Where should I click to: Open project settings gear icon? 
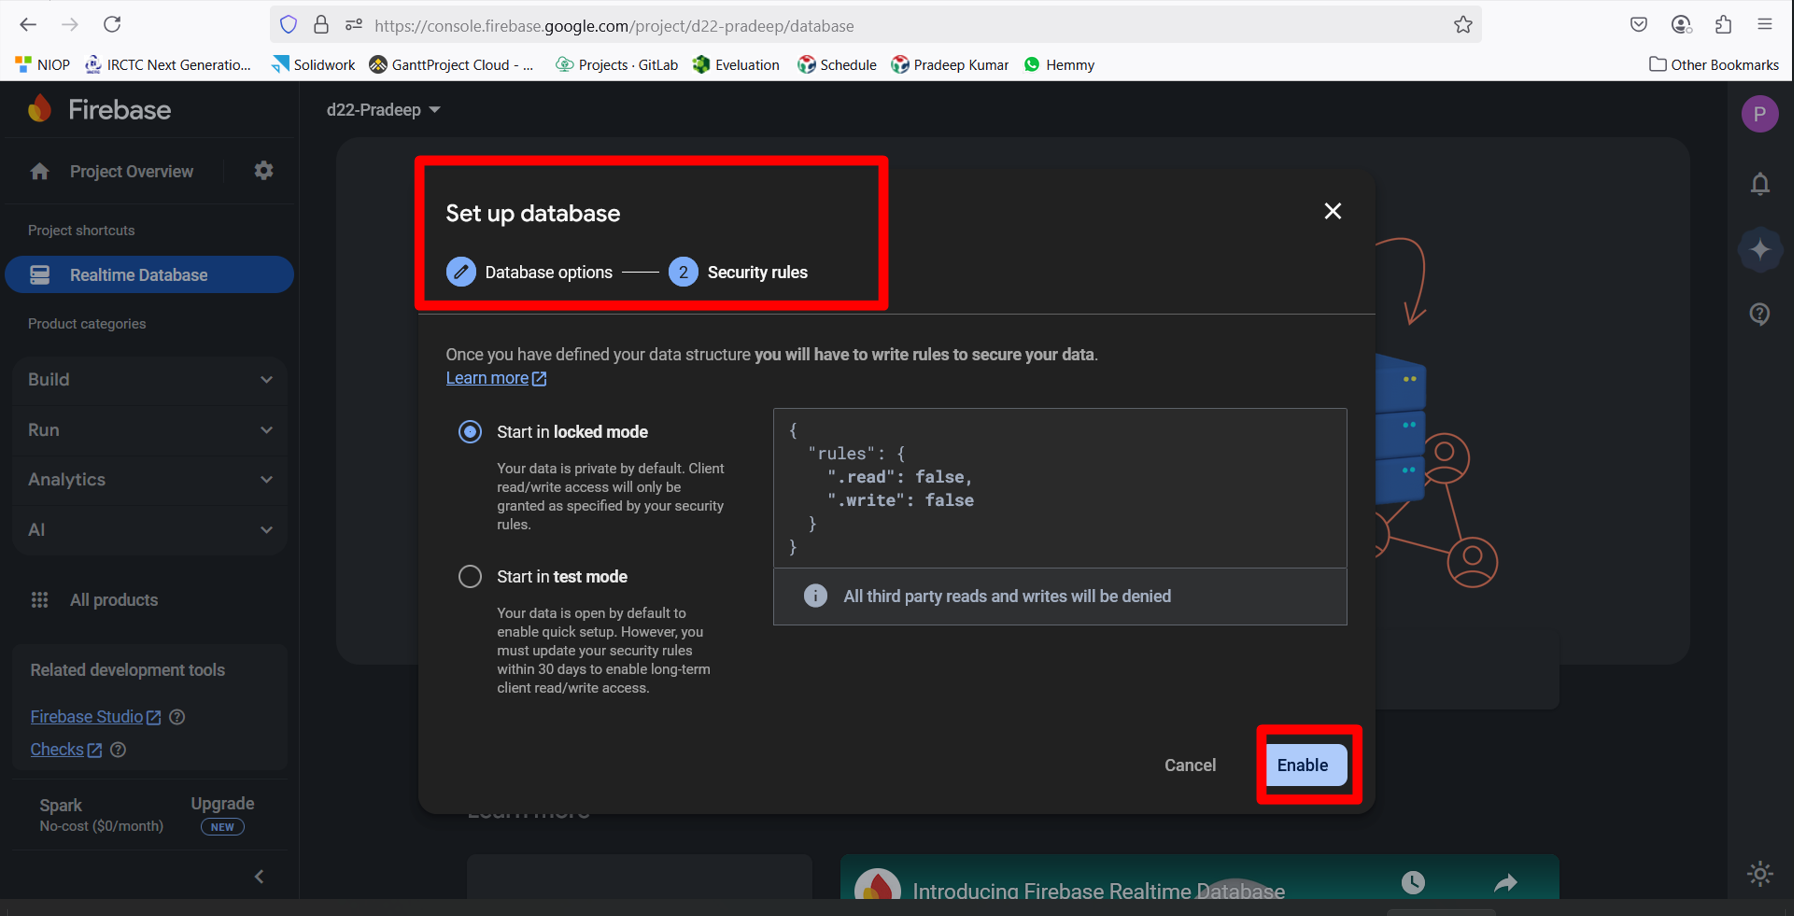pyautogui.click(x=264, y=171)
